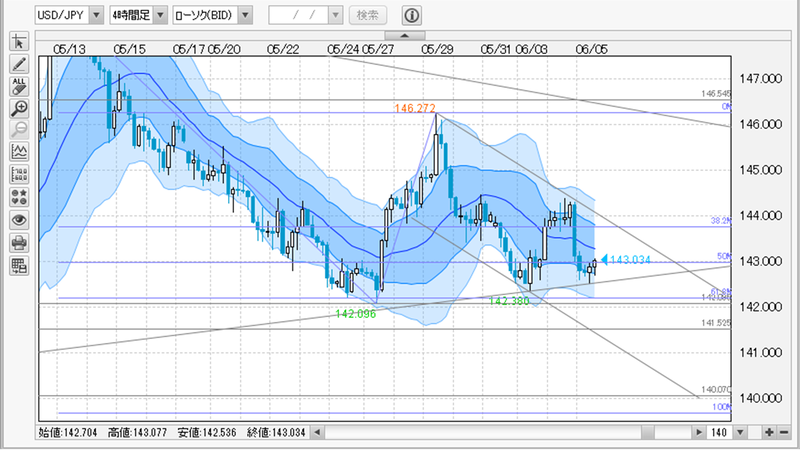
Task: Select the pencil line drawing tool
Action: pyautogui.click(x=18, y=64)
